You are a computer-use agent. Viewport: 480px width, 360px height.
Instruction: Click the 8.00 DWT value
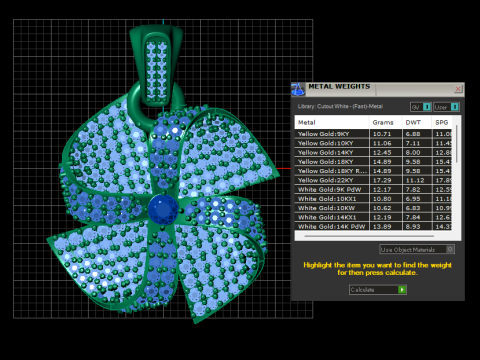pos(413,152)
